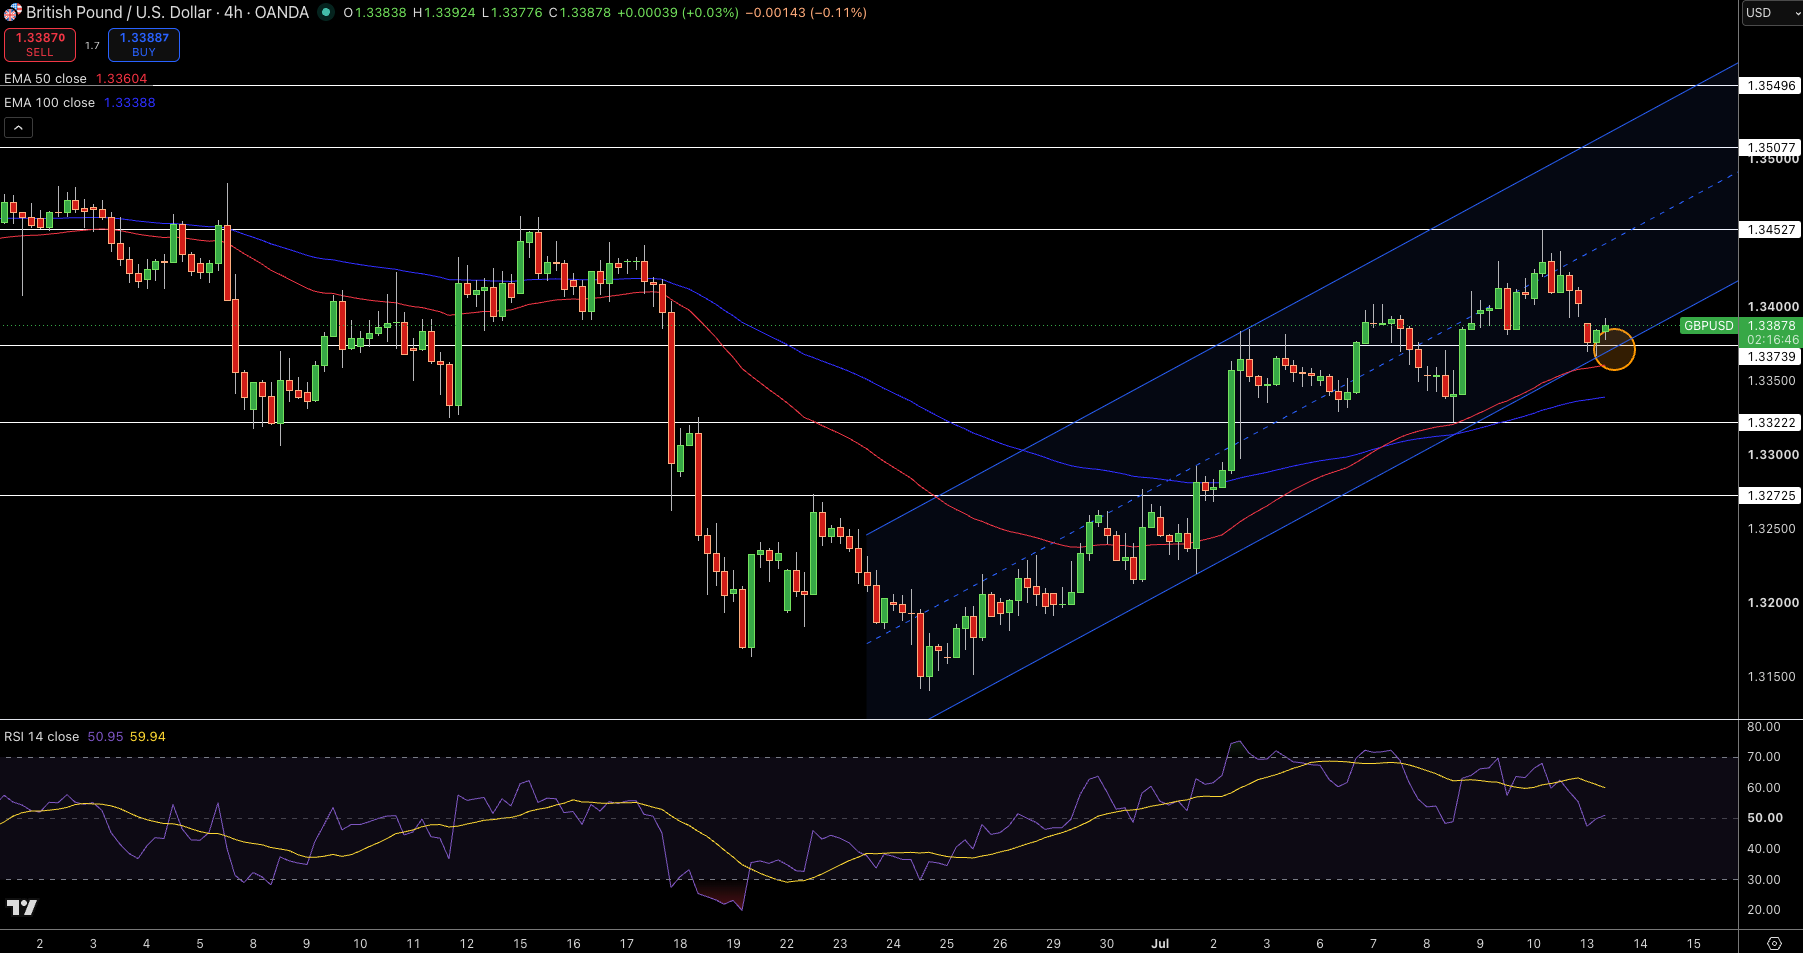Select the RSI 14 close indicator label

(x=41, y=736)
